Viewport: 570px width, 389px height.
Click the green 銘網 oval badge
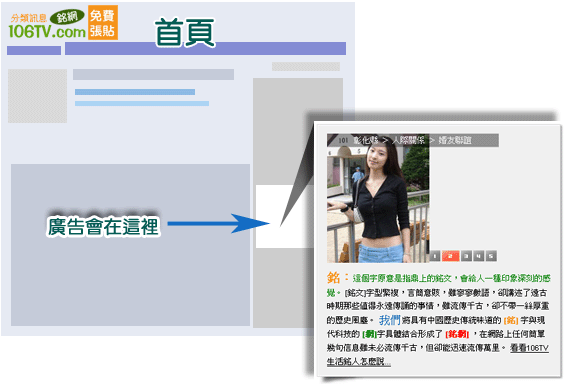coord(67,16)
